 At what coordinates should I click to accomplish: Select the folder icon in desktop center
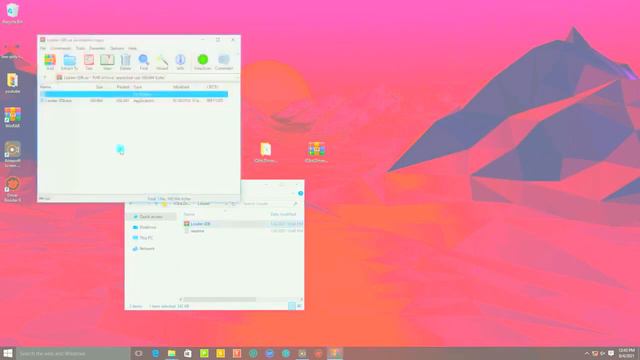(266, 153)
